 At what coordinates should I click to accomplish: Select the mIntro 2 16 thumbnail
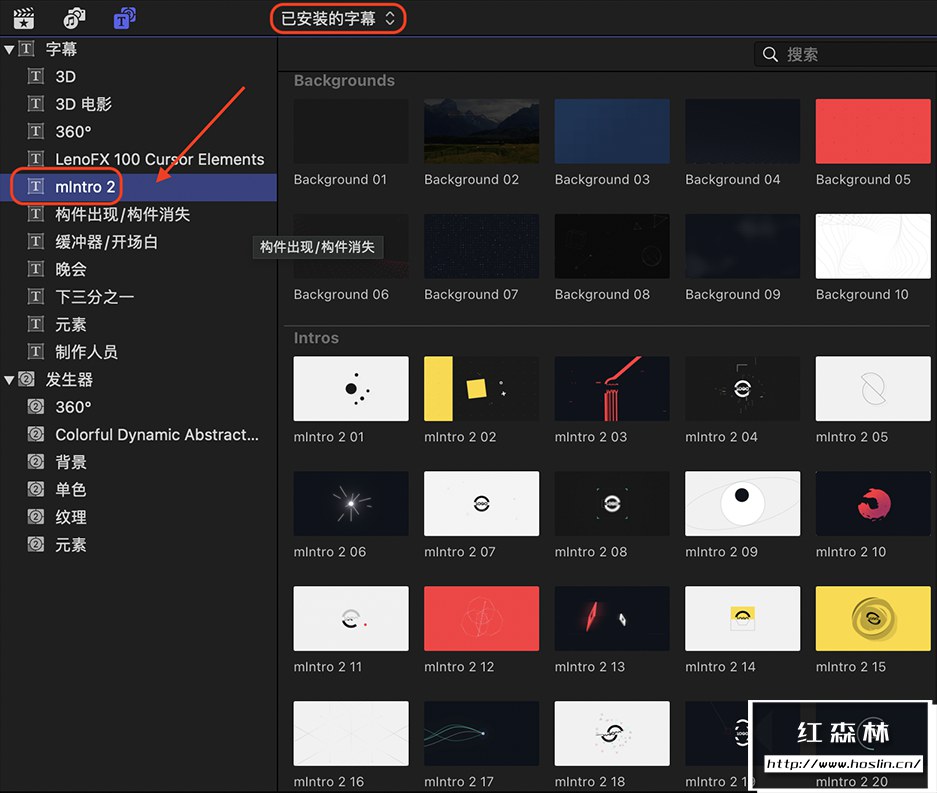pos(351,733)
